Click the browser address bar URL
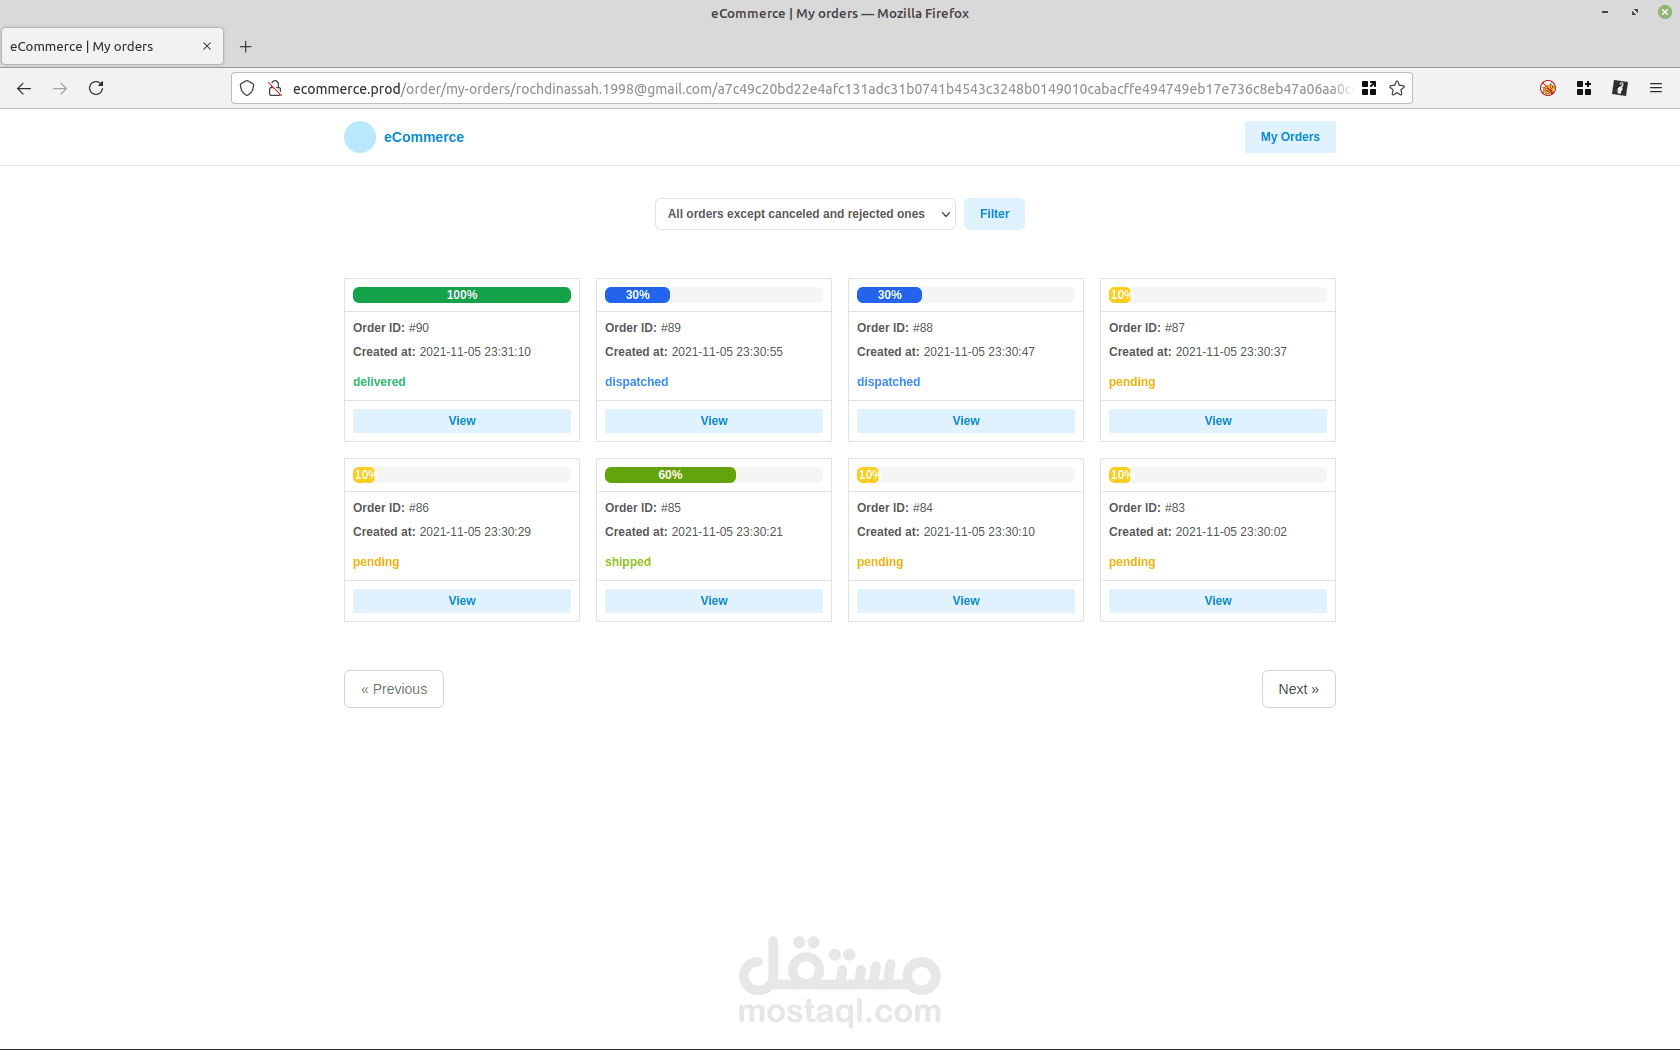The image size is (1680, 1050). pos(820,88)
